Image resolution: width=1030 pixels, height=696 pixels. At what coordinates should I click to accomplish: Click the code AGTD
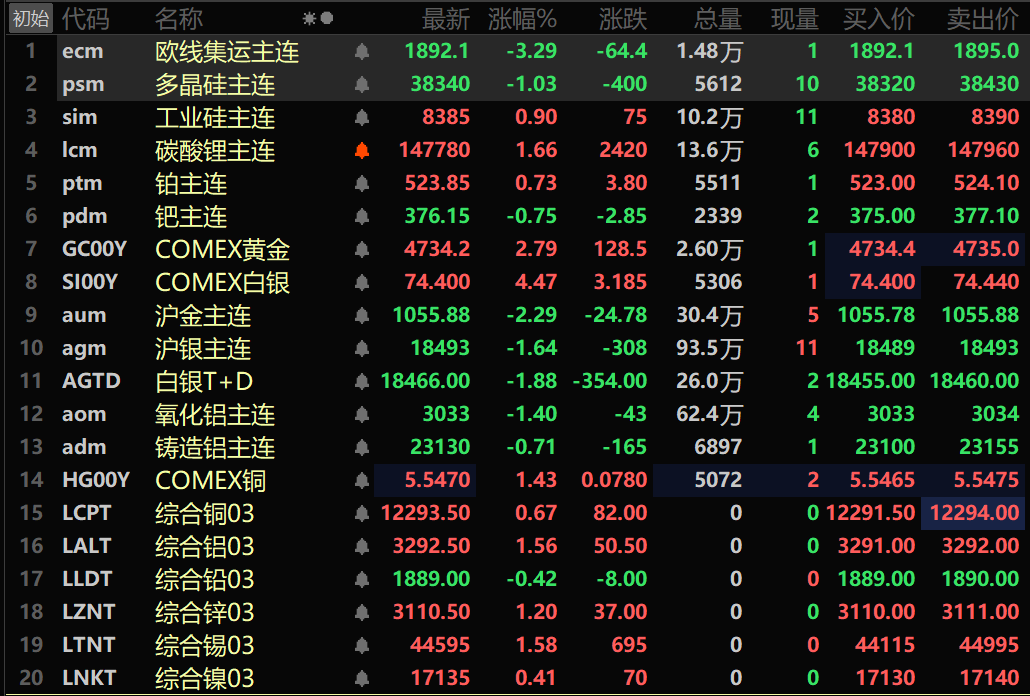tap(91, 381)
